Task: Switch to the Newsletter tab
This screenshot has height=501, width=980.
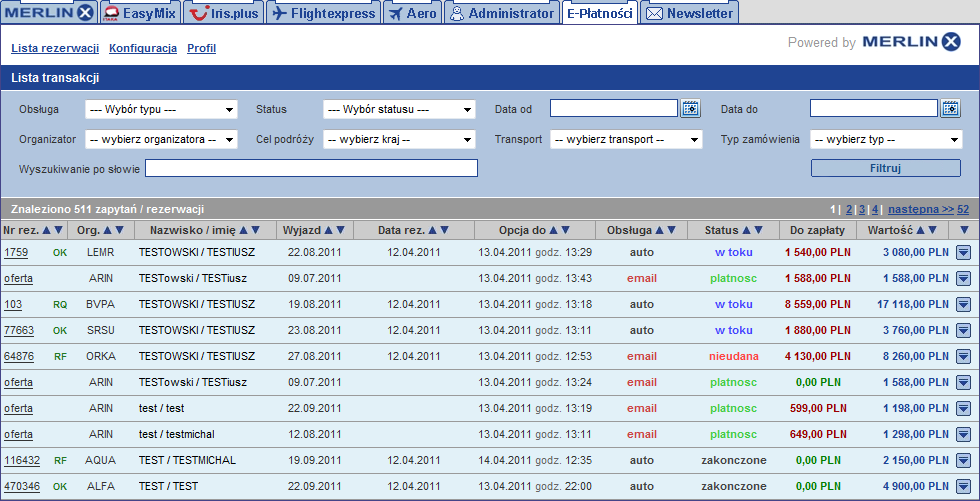Action: click(x=689, y=12)
